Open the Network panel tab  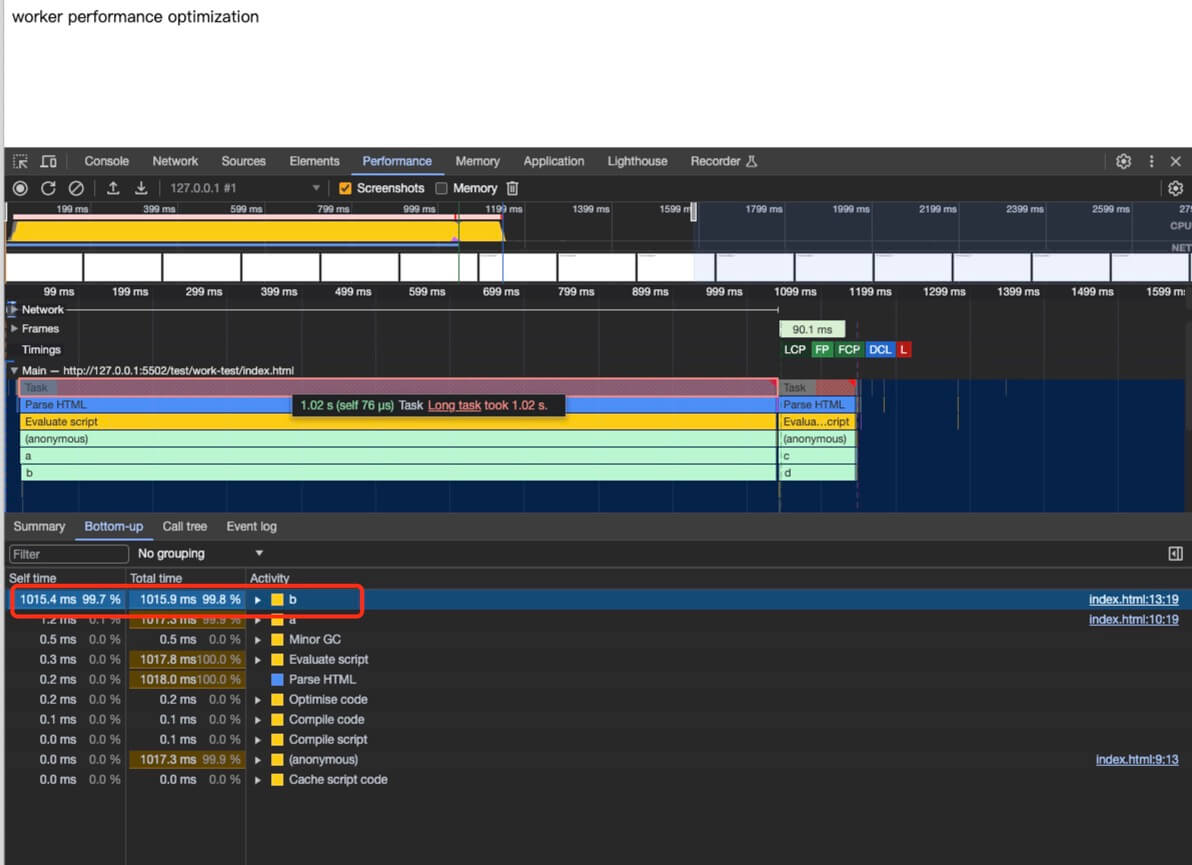pyautogui.click(x=175, y=161)
